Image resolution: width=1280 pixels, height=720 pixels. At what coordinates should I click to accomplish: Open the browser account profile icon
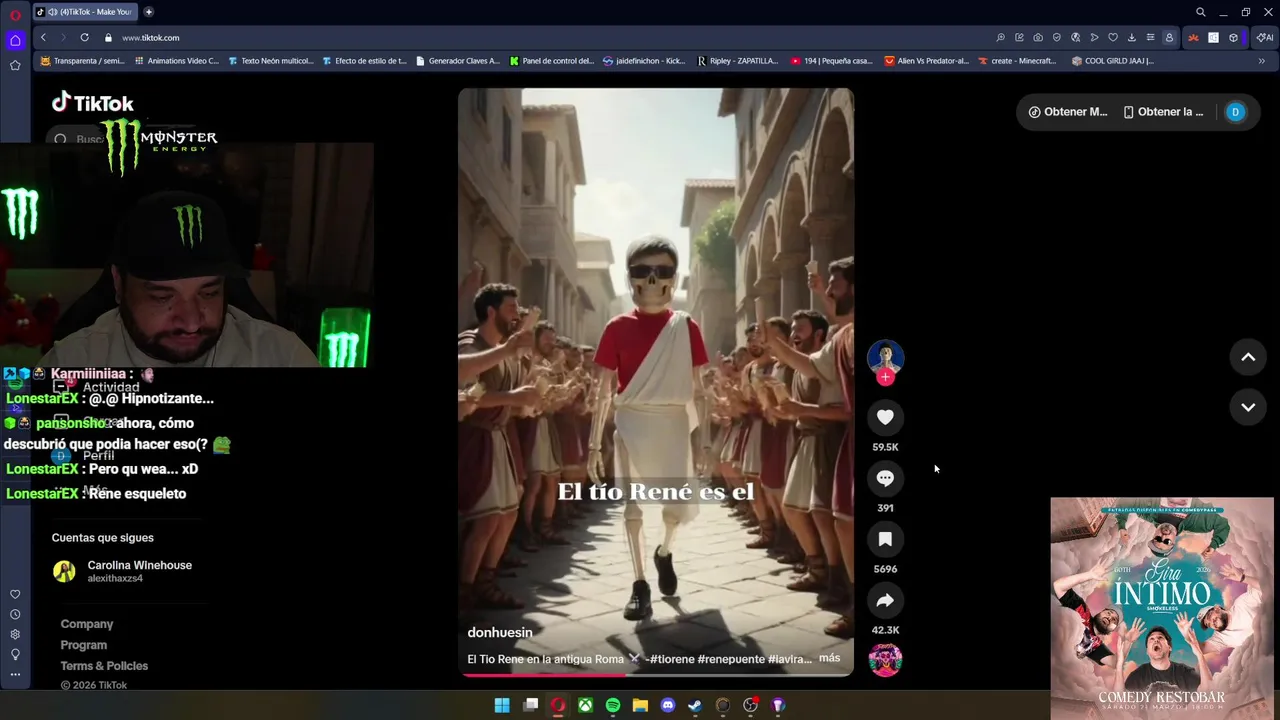click(x=1169, y=37)
